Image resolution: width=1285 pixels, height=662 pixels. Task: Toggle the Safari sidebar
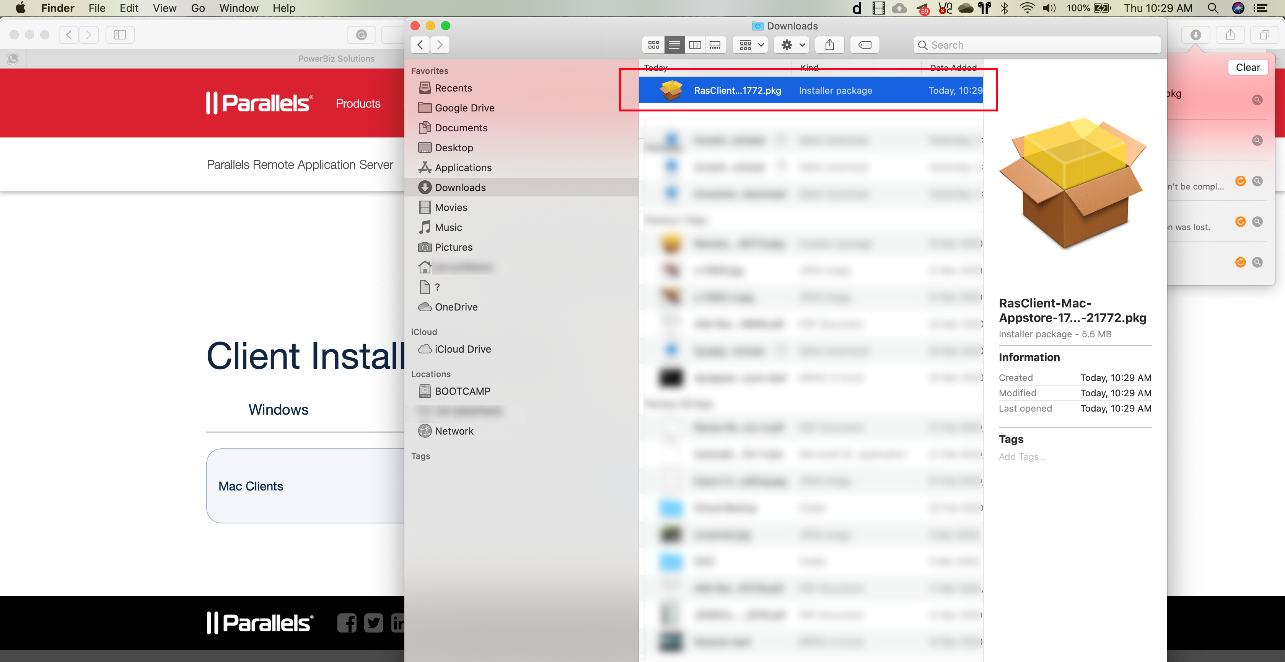(x=120, y=35)
